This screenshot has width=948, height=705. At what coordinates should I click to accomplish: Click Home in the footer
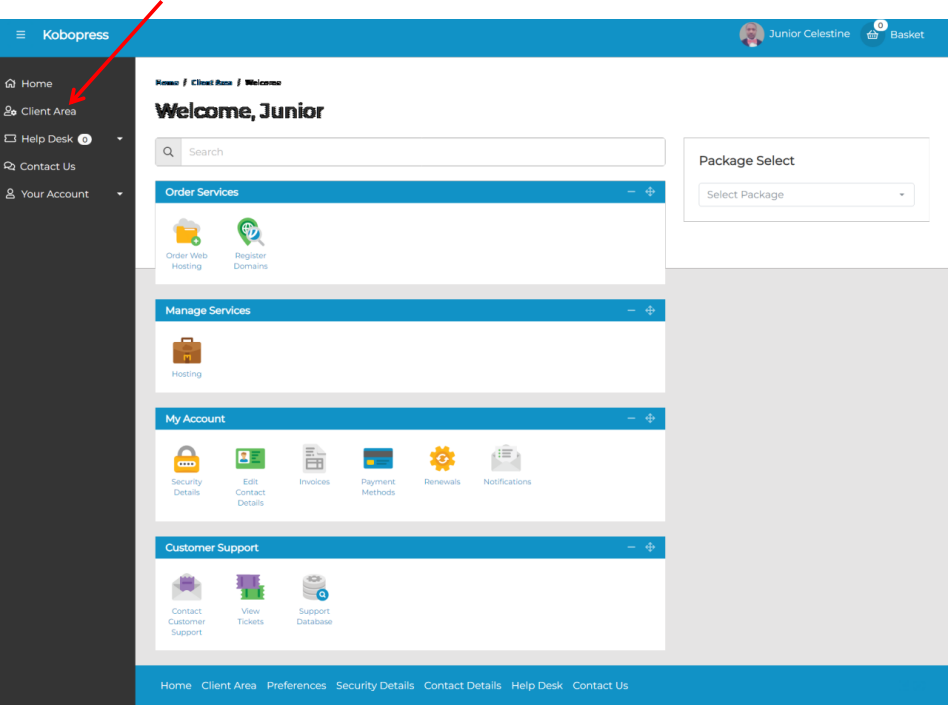click(x=176, y=686)
